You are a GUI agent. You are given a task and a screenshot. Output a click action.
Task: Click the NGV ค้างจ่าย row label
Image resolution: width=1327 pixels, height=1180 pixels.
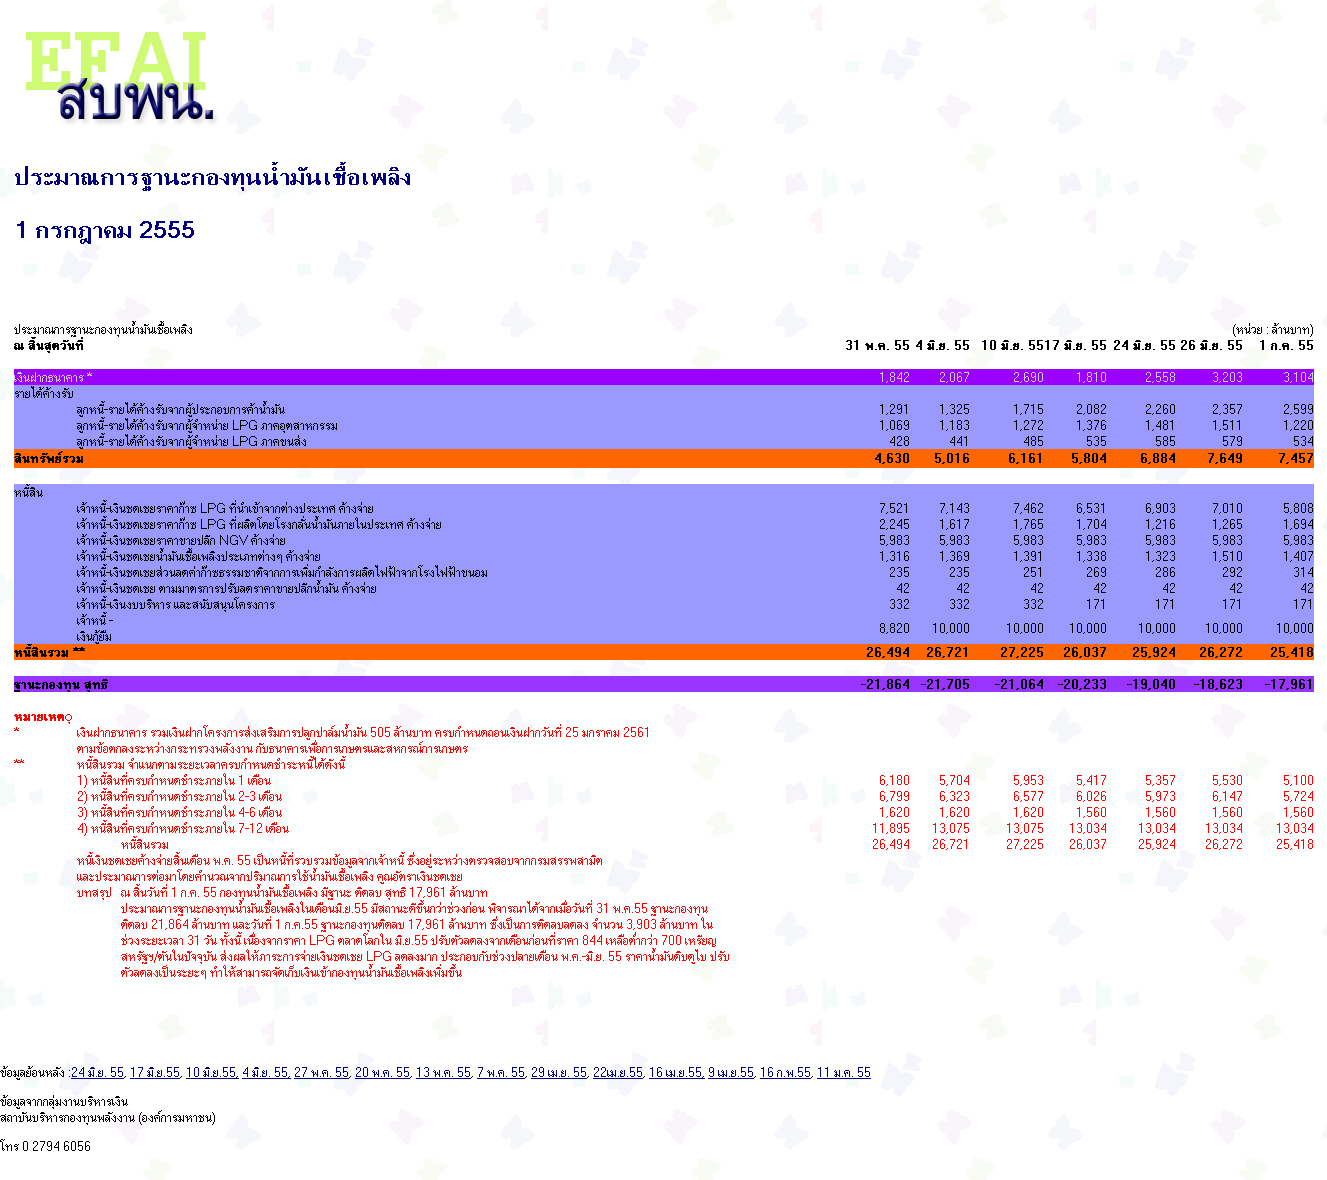point(181,541)
